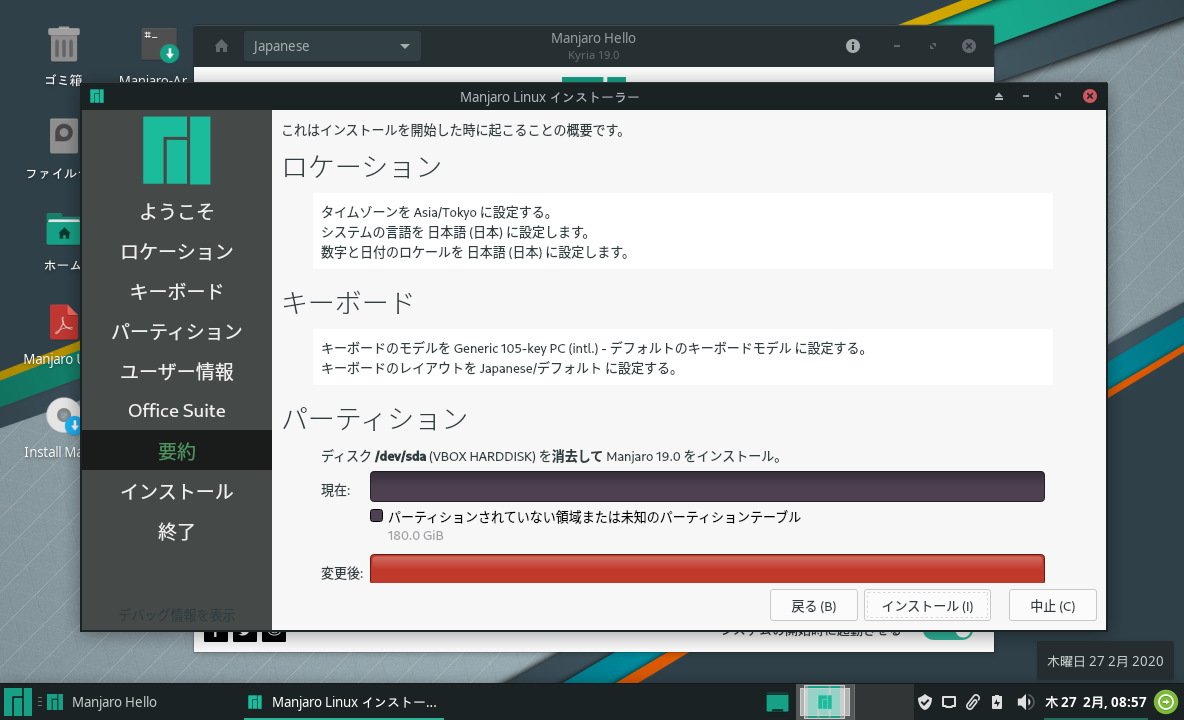Click the dark 現在 partition bar

tap(707, 487)
